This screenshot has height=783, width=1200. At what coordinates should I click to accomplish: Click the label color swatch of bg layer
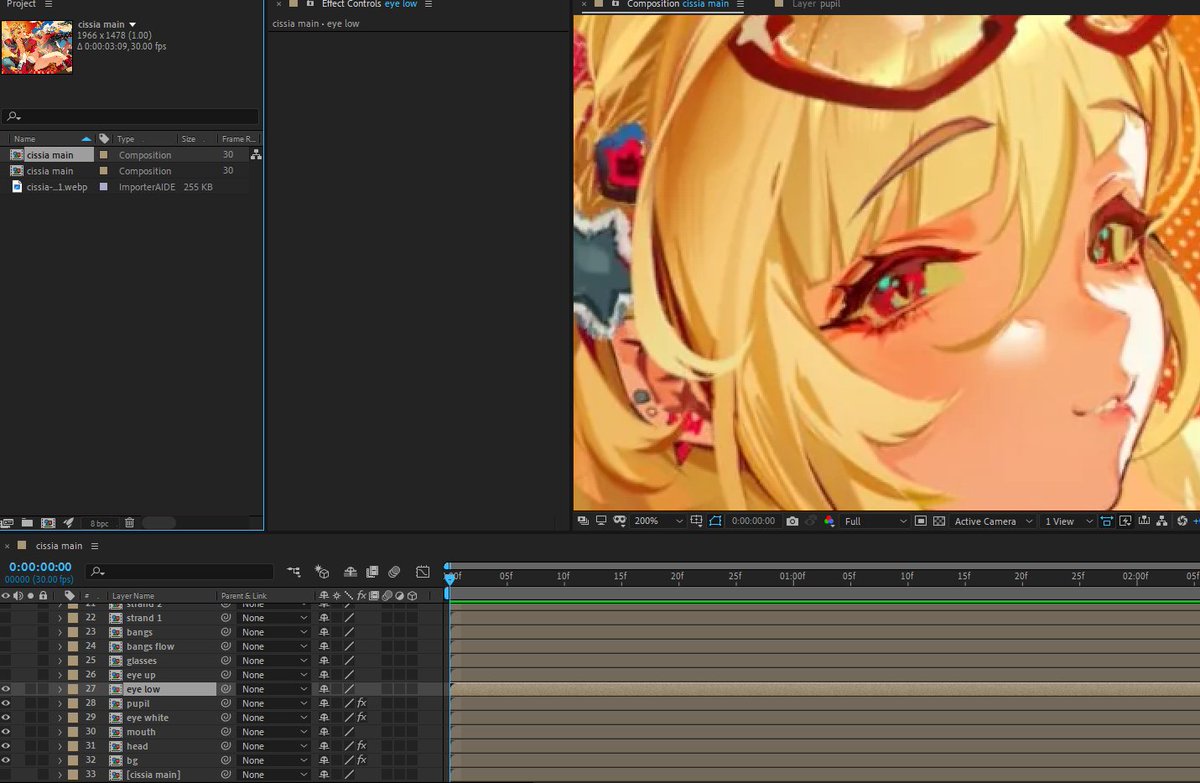pos(72,760)
